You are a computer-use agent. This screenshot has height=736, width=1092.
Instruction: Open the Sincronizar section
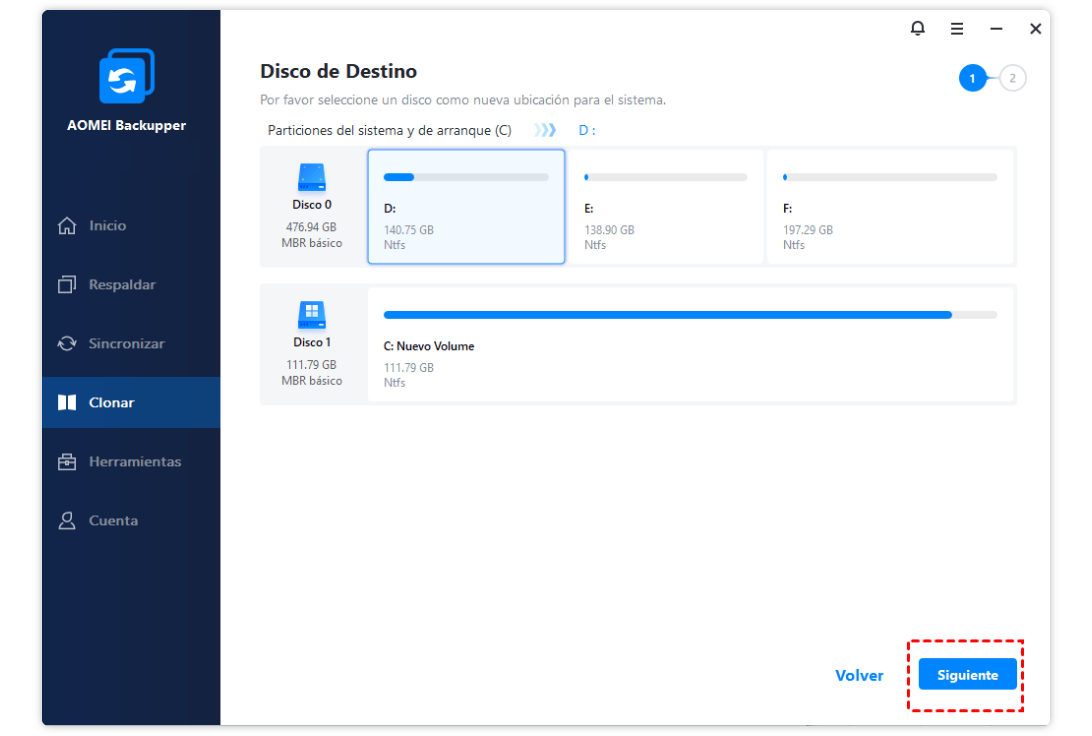point(131,343)
